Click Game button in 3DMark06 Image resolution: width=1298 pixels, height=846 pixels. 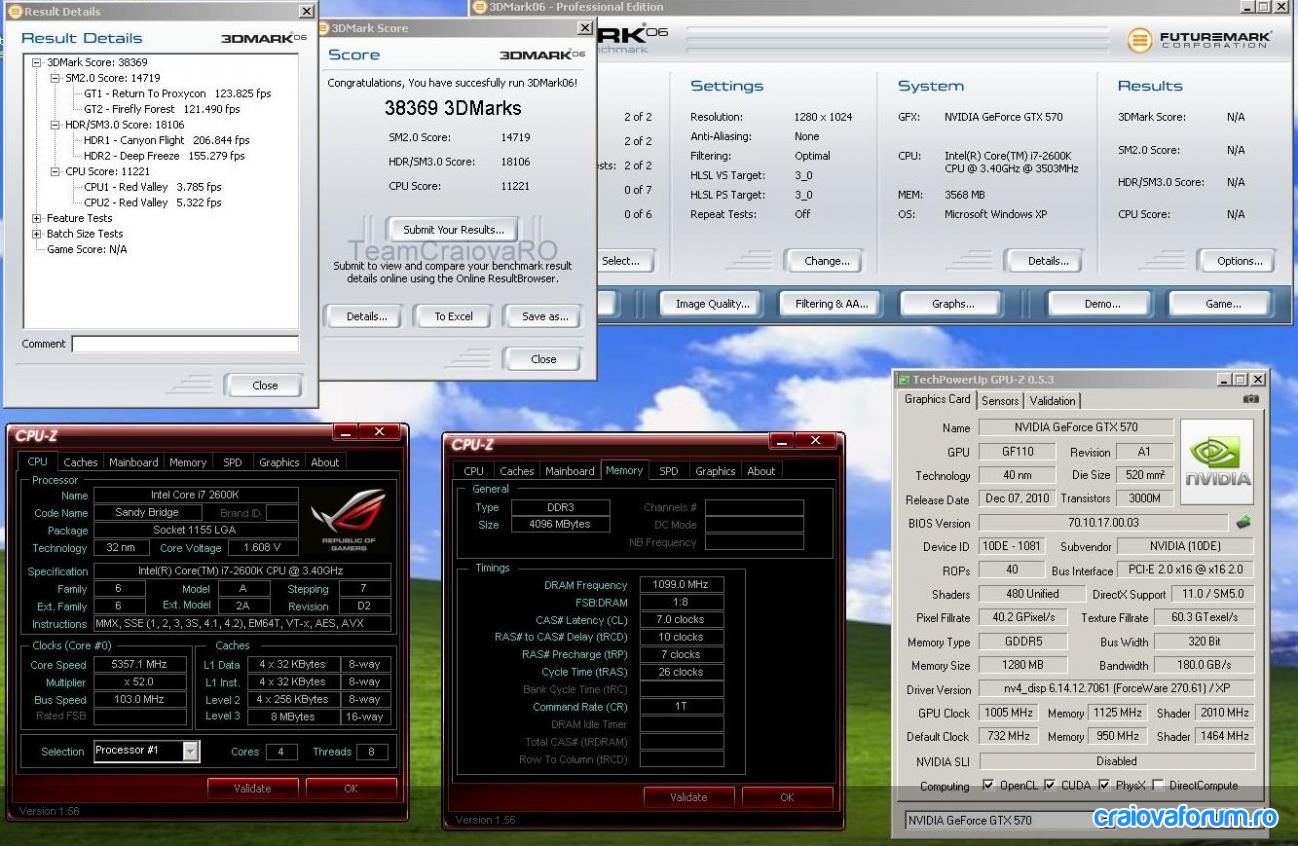pyautogui.click(x=1222, y=304)
